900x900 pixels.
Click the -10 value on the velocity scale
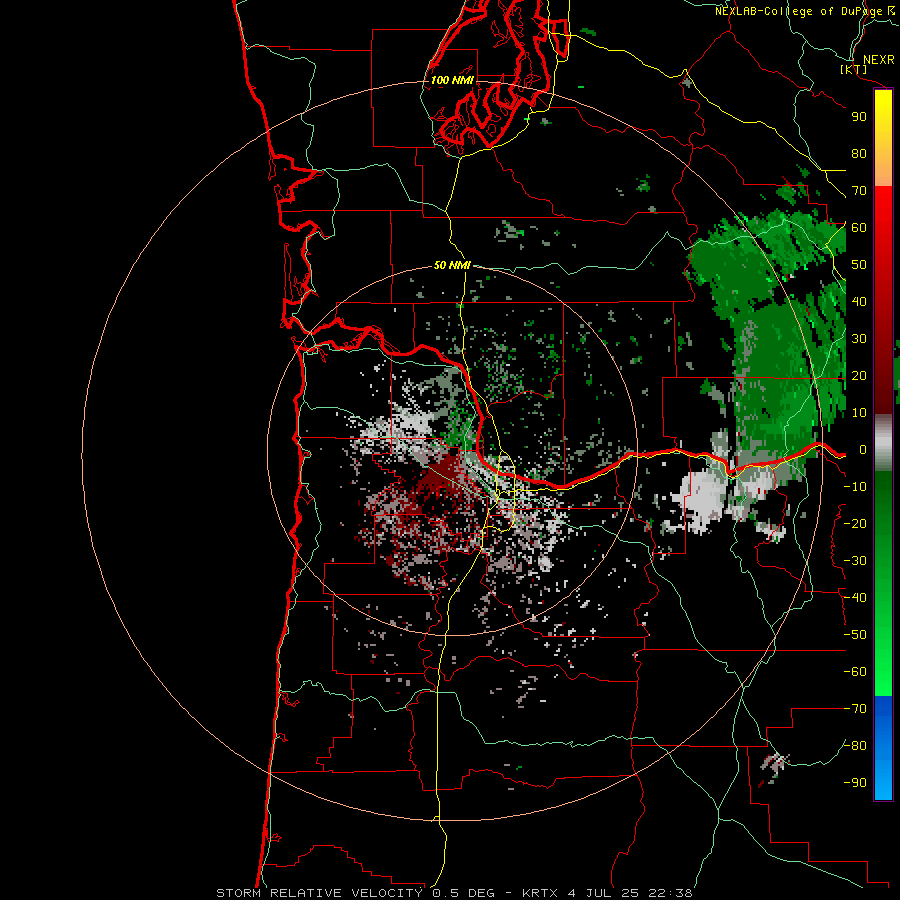[x=855, y=487]
